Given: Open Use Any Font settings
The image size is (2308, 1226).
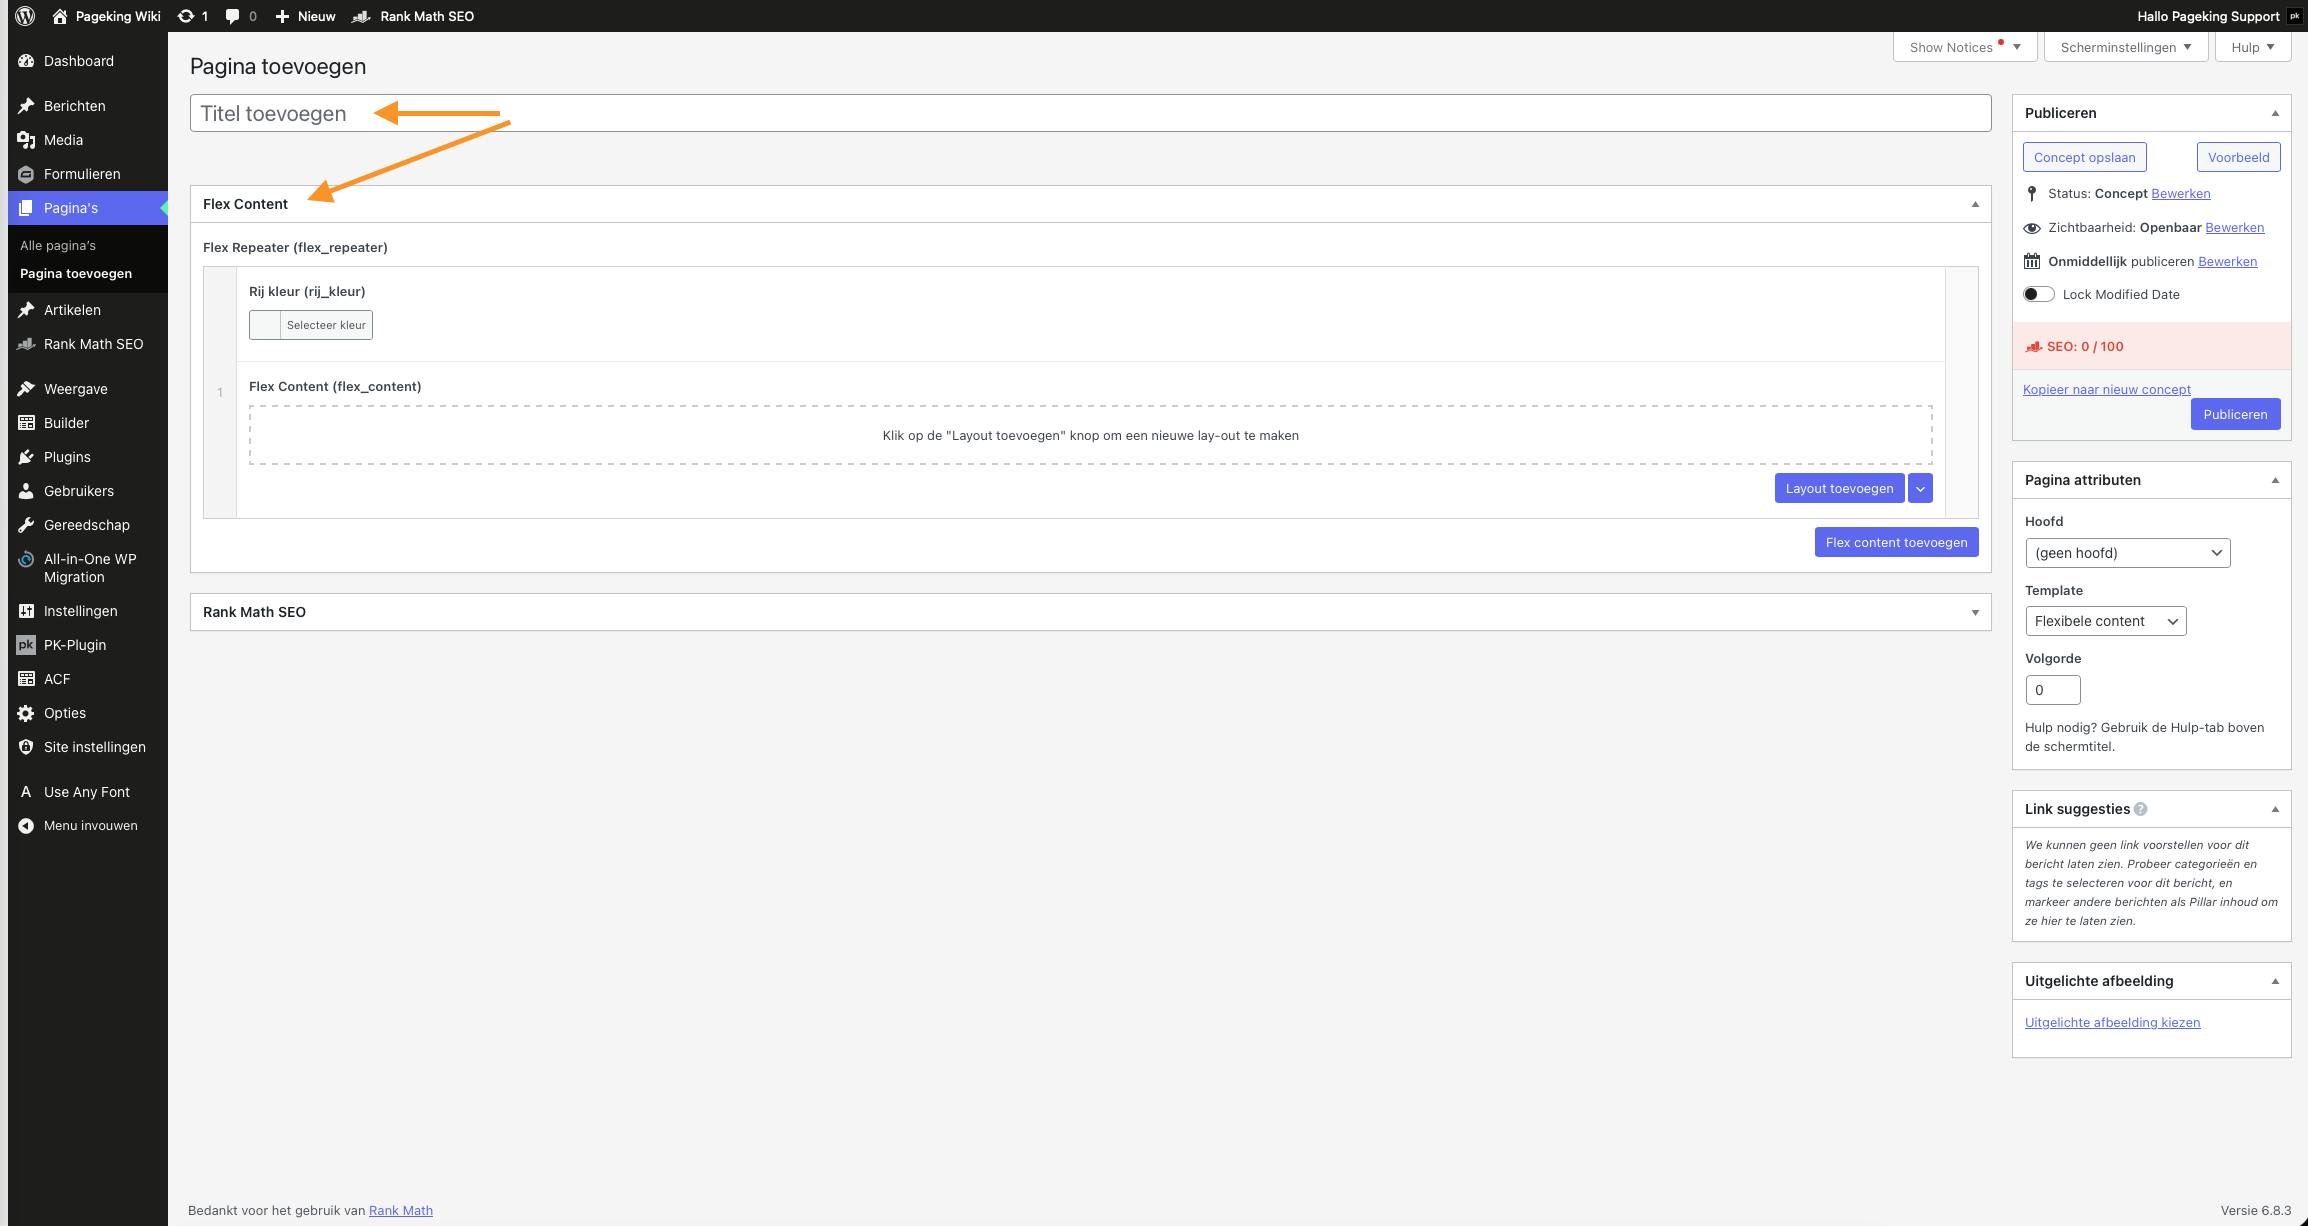Looking at the screenshot, I should pyautogui.click(x=86, y=792).
